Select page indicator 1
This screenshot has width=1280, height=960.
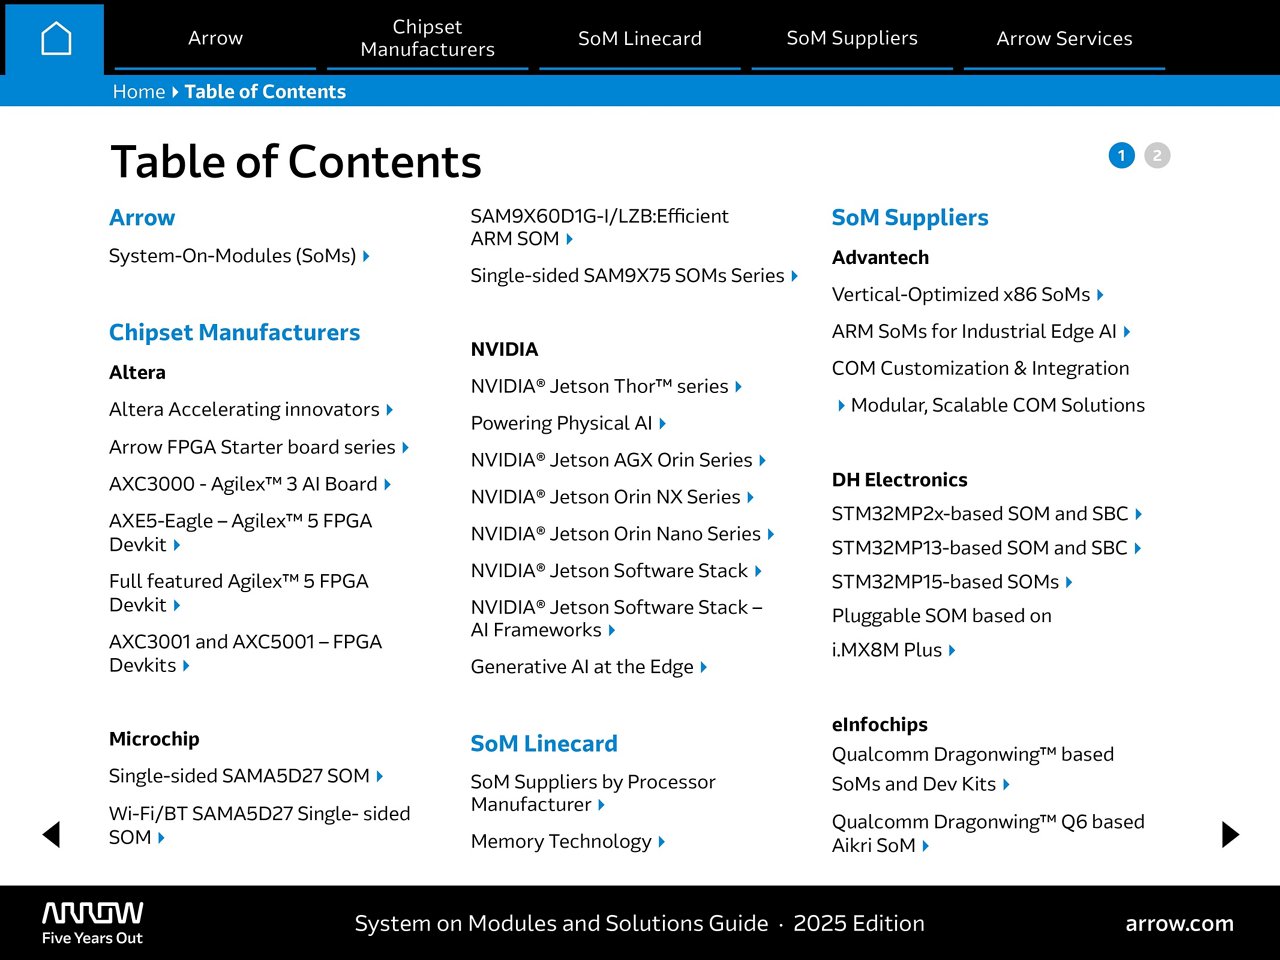coord(1121,155)
